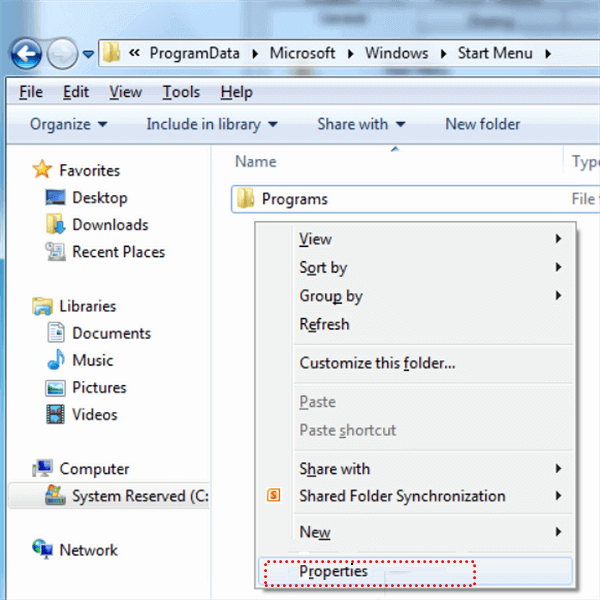Open the Help menu
This screenshot has width=600, height=600.
click(236, 92)
